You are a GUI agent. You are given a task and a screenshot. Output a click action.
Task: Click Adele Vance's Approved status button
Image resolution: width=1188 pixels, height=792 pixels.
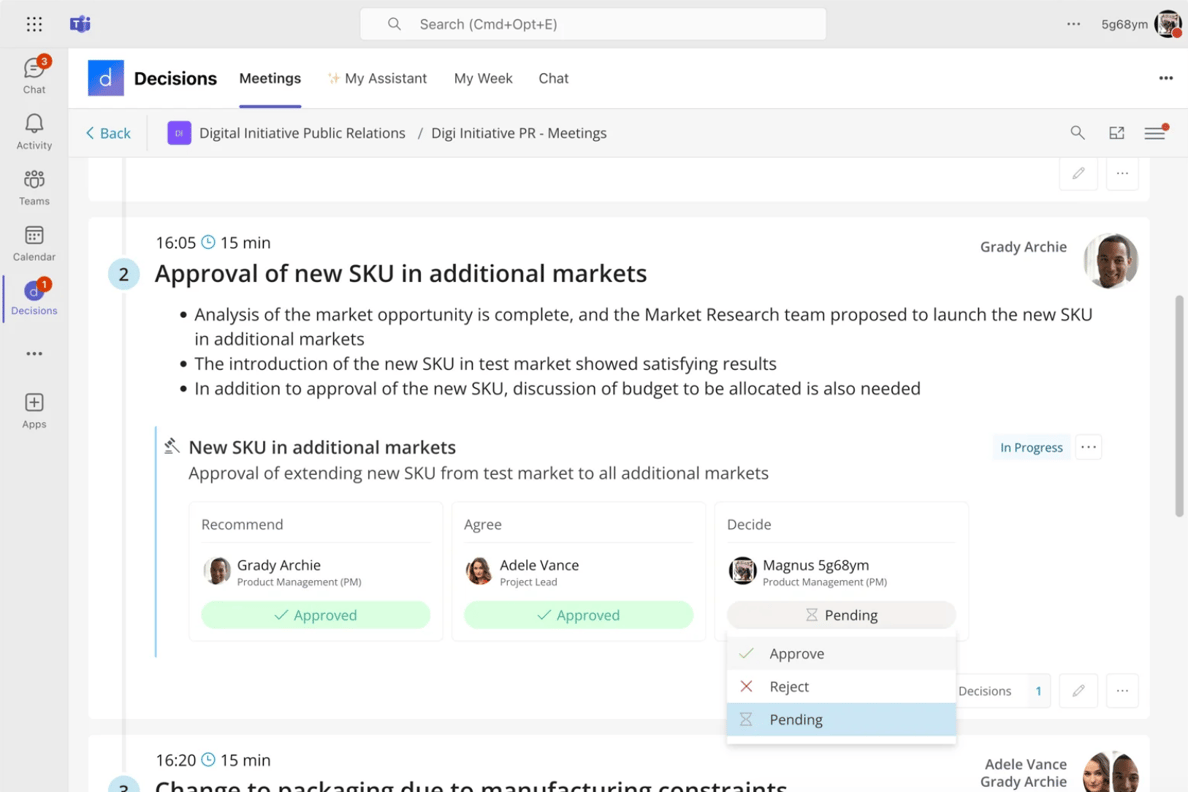pos(578,615)
